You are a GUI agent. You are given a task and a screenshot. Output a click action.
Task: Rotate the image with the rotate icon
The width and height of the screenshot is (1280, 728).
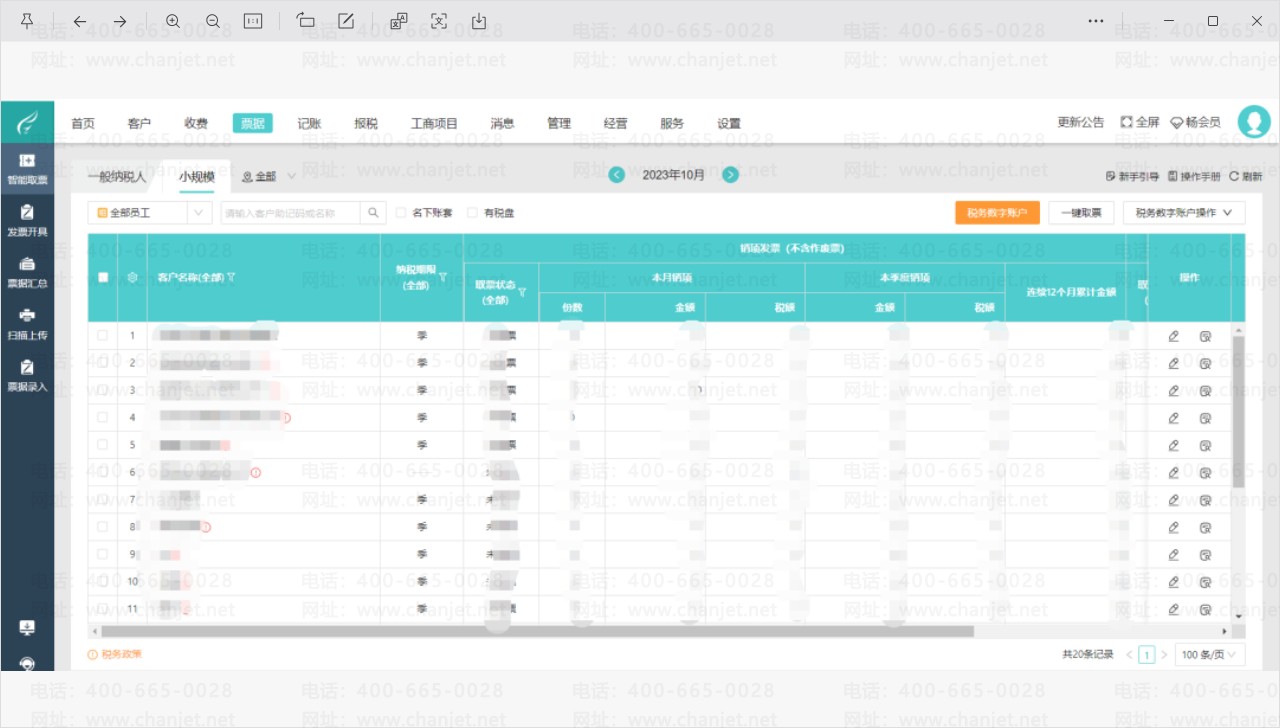[306, 21]
